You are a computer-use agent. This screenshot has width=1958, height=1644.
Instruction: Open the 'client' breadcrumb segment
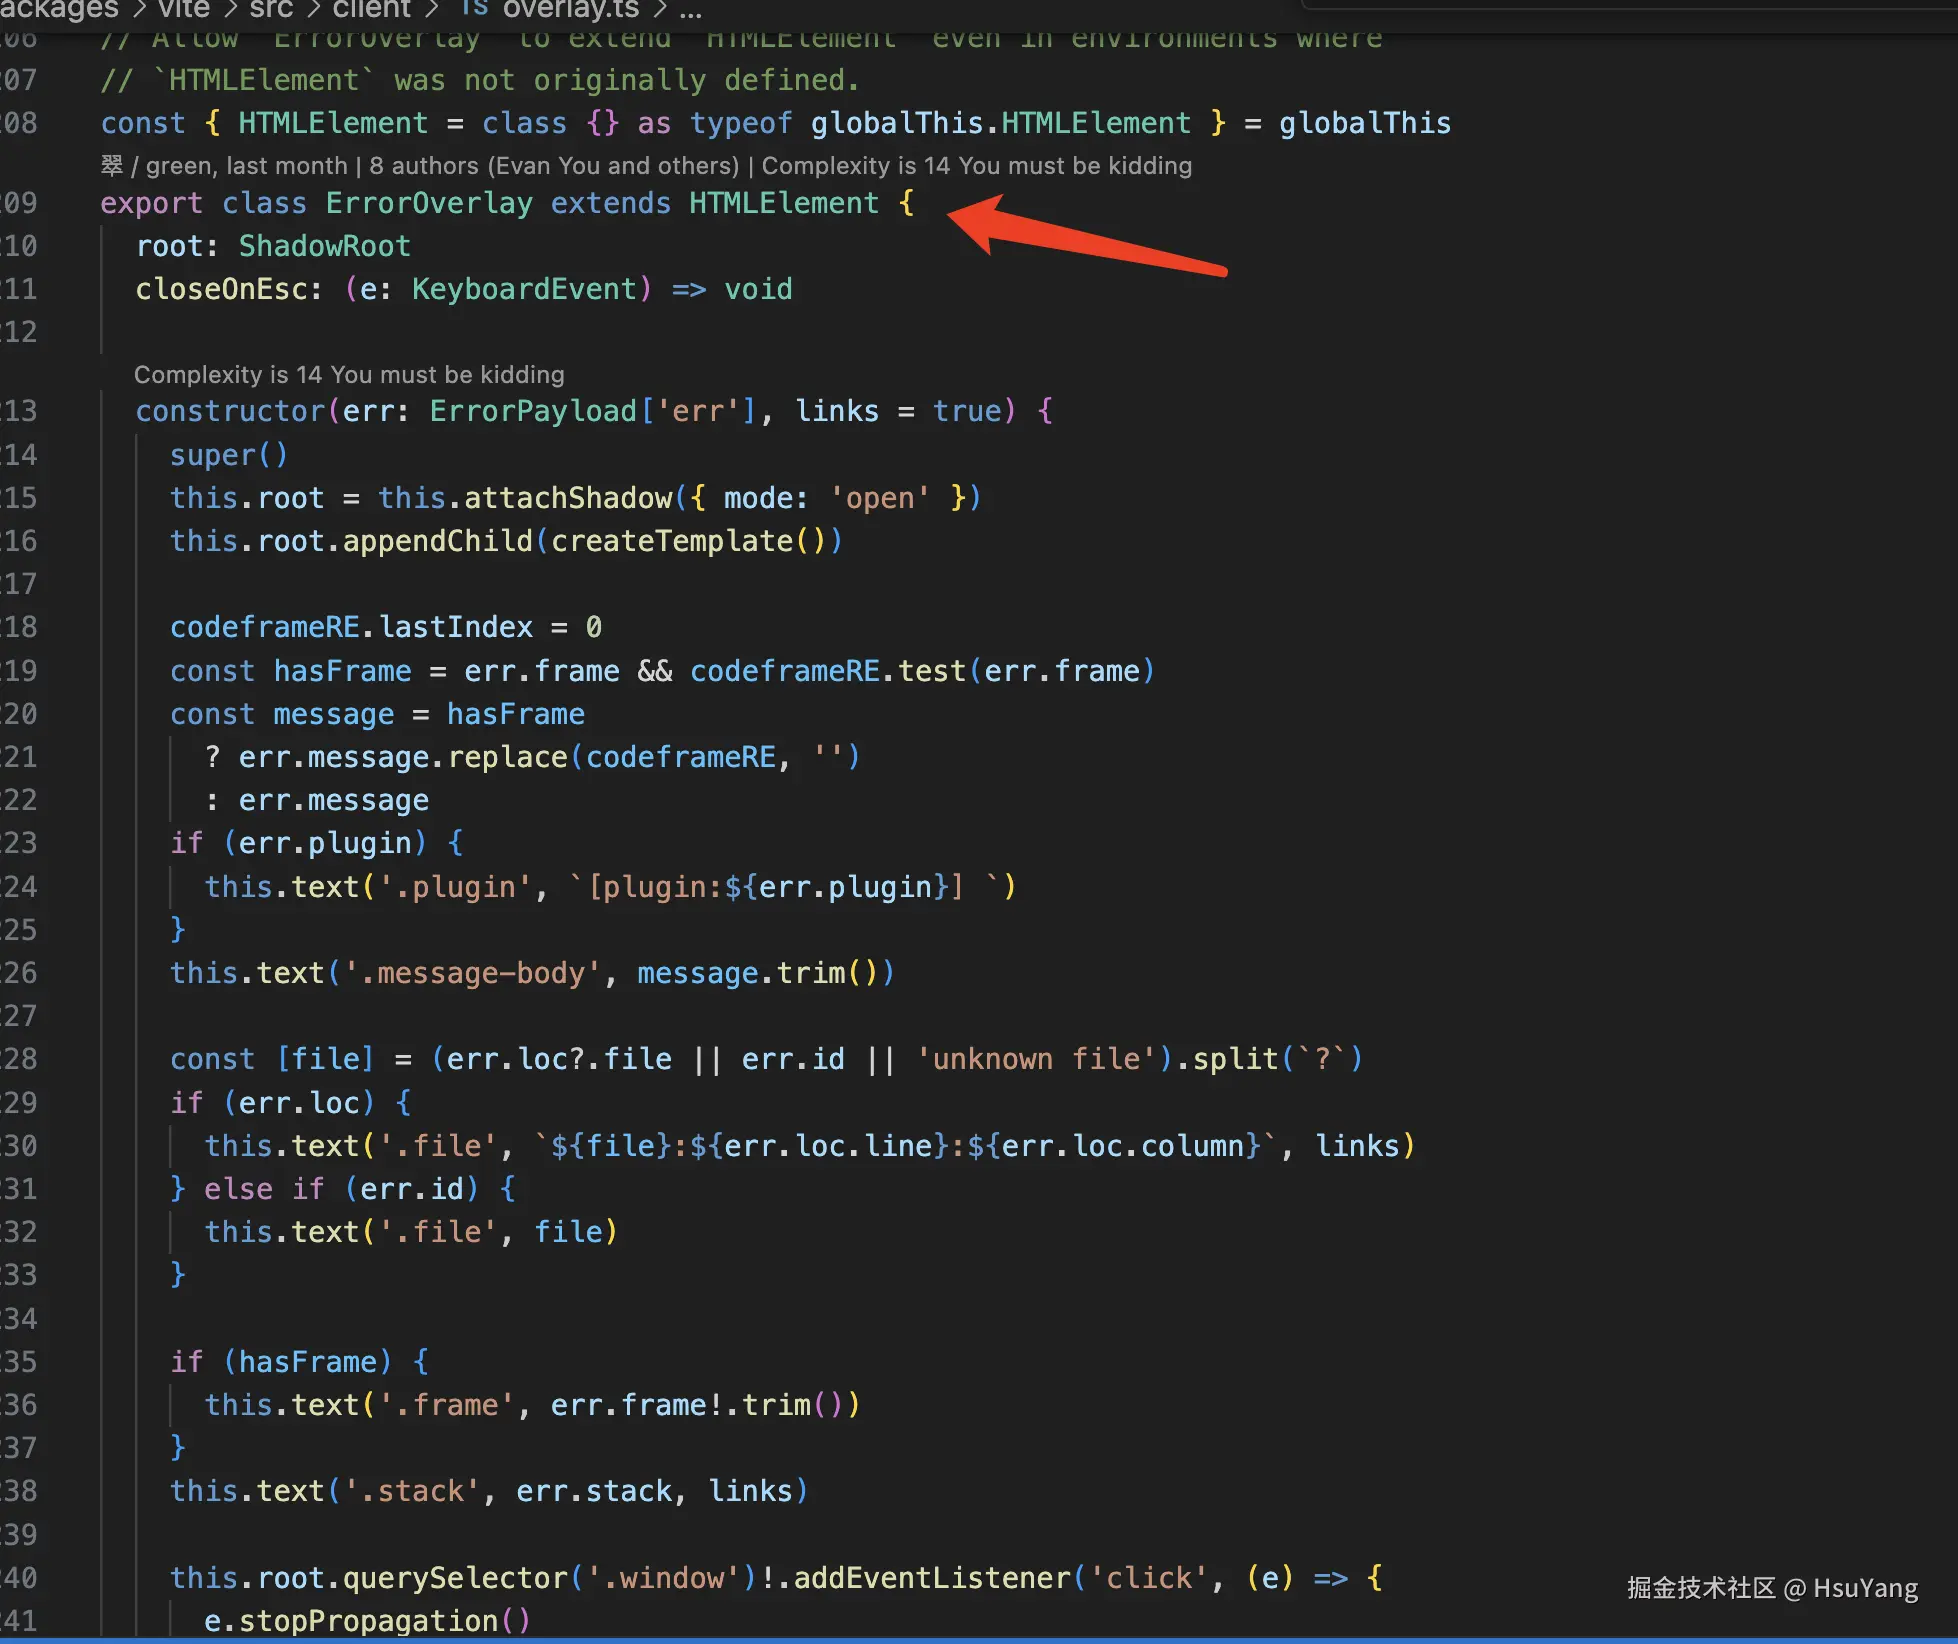371,9
